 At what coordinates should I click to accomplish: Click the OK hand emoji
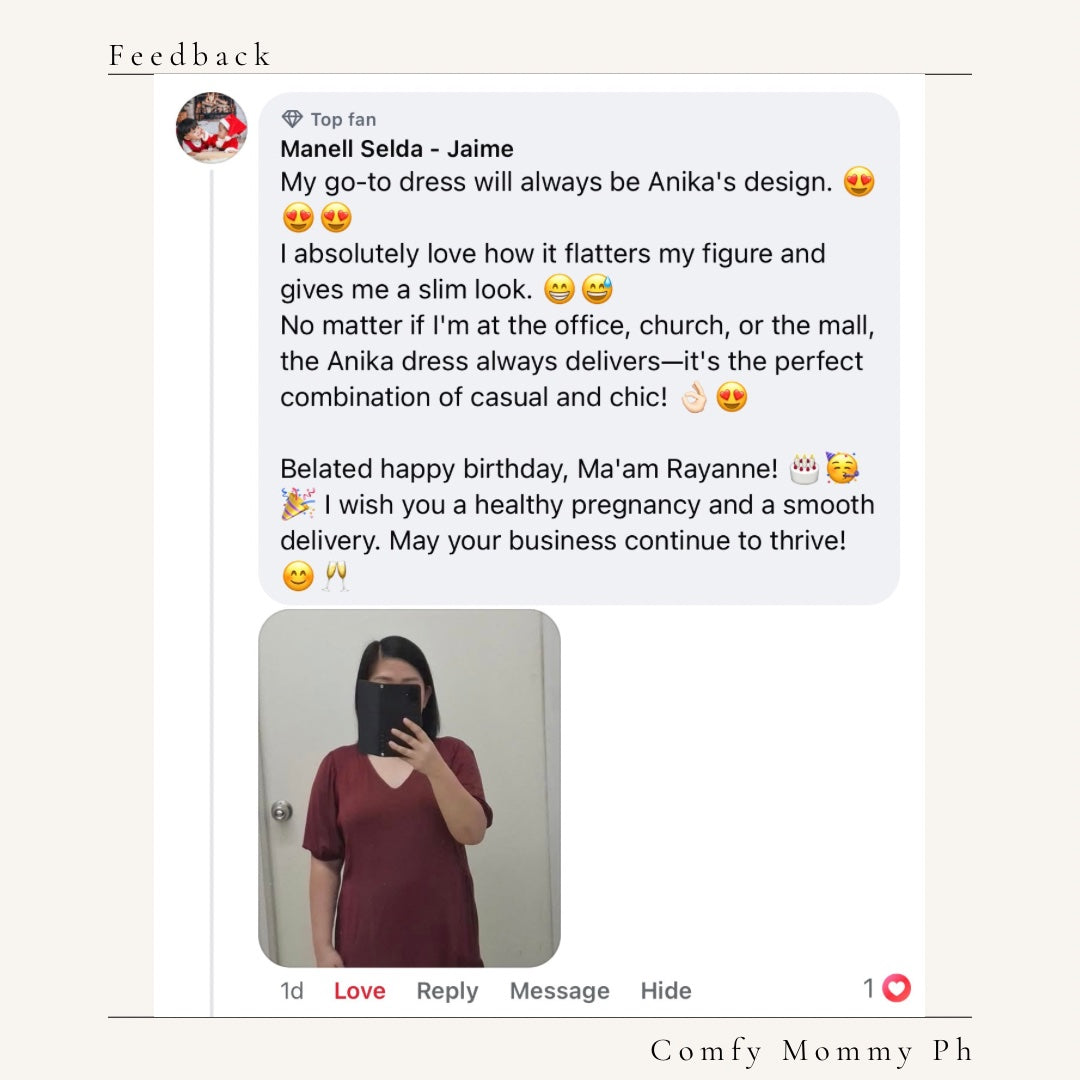tap(694, 397)
